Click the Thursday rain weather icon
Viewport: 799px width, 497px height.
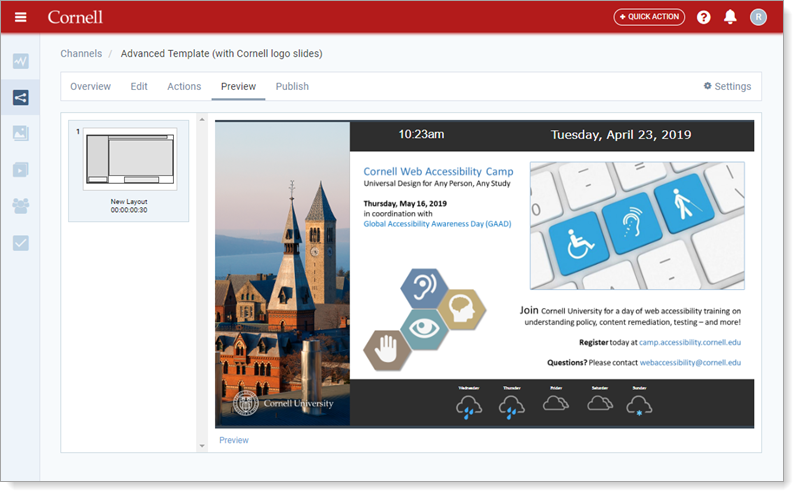[x=512, y=407]
